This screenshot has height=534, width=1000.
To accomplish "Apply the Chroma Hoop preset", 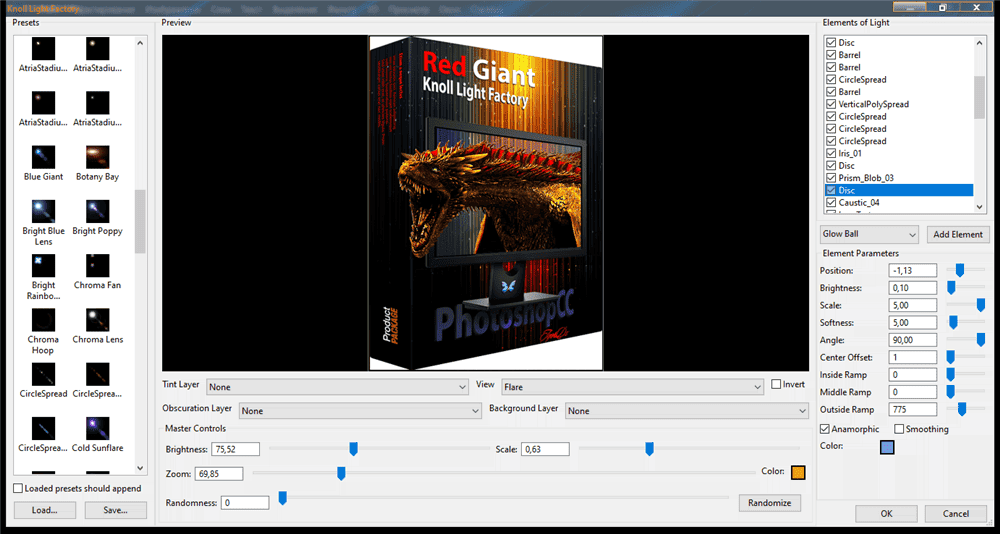I will click(x=43, y=320).
